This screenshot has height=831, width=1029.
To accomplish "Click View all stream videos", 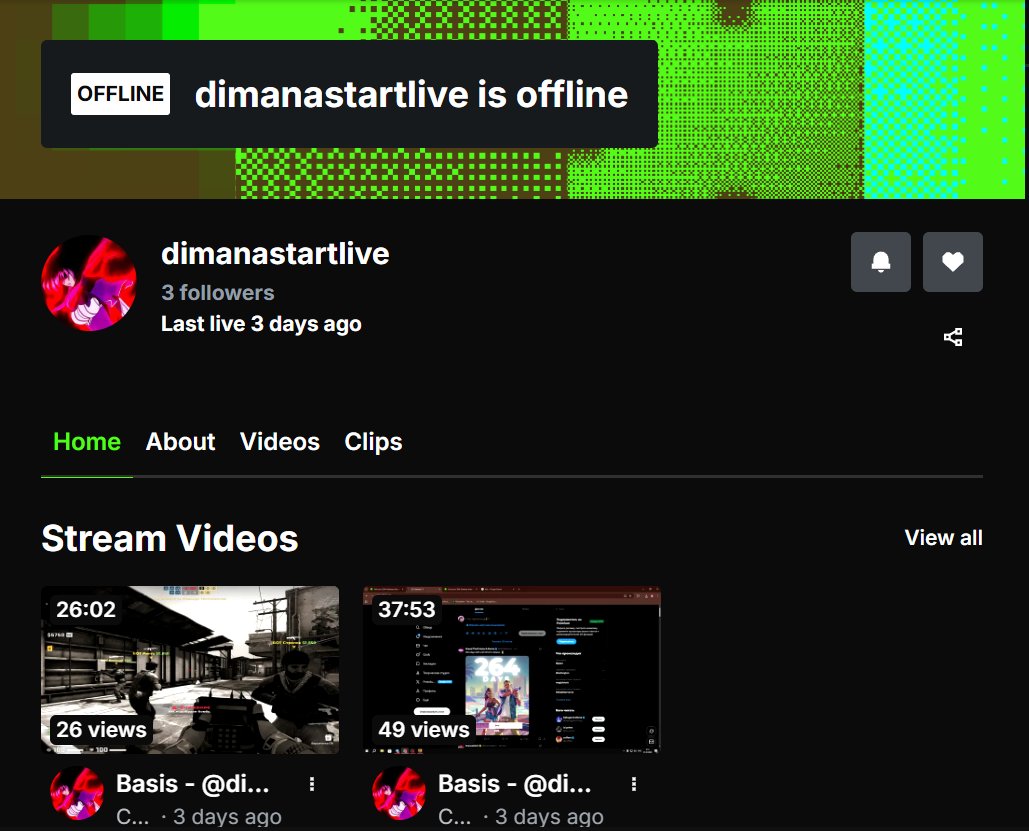I will tap(943, 538).
